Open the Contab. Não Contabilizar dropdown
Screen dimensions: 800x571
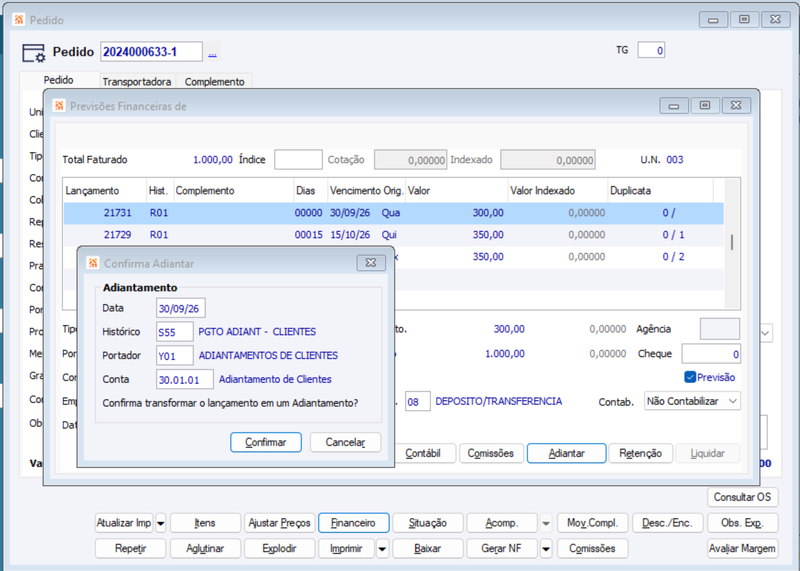point(692,401)
